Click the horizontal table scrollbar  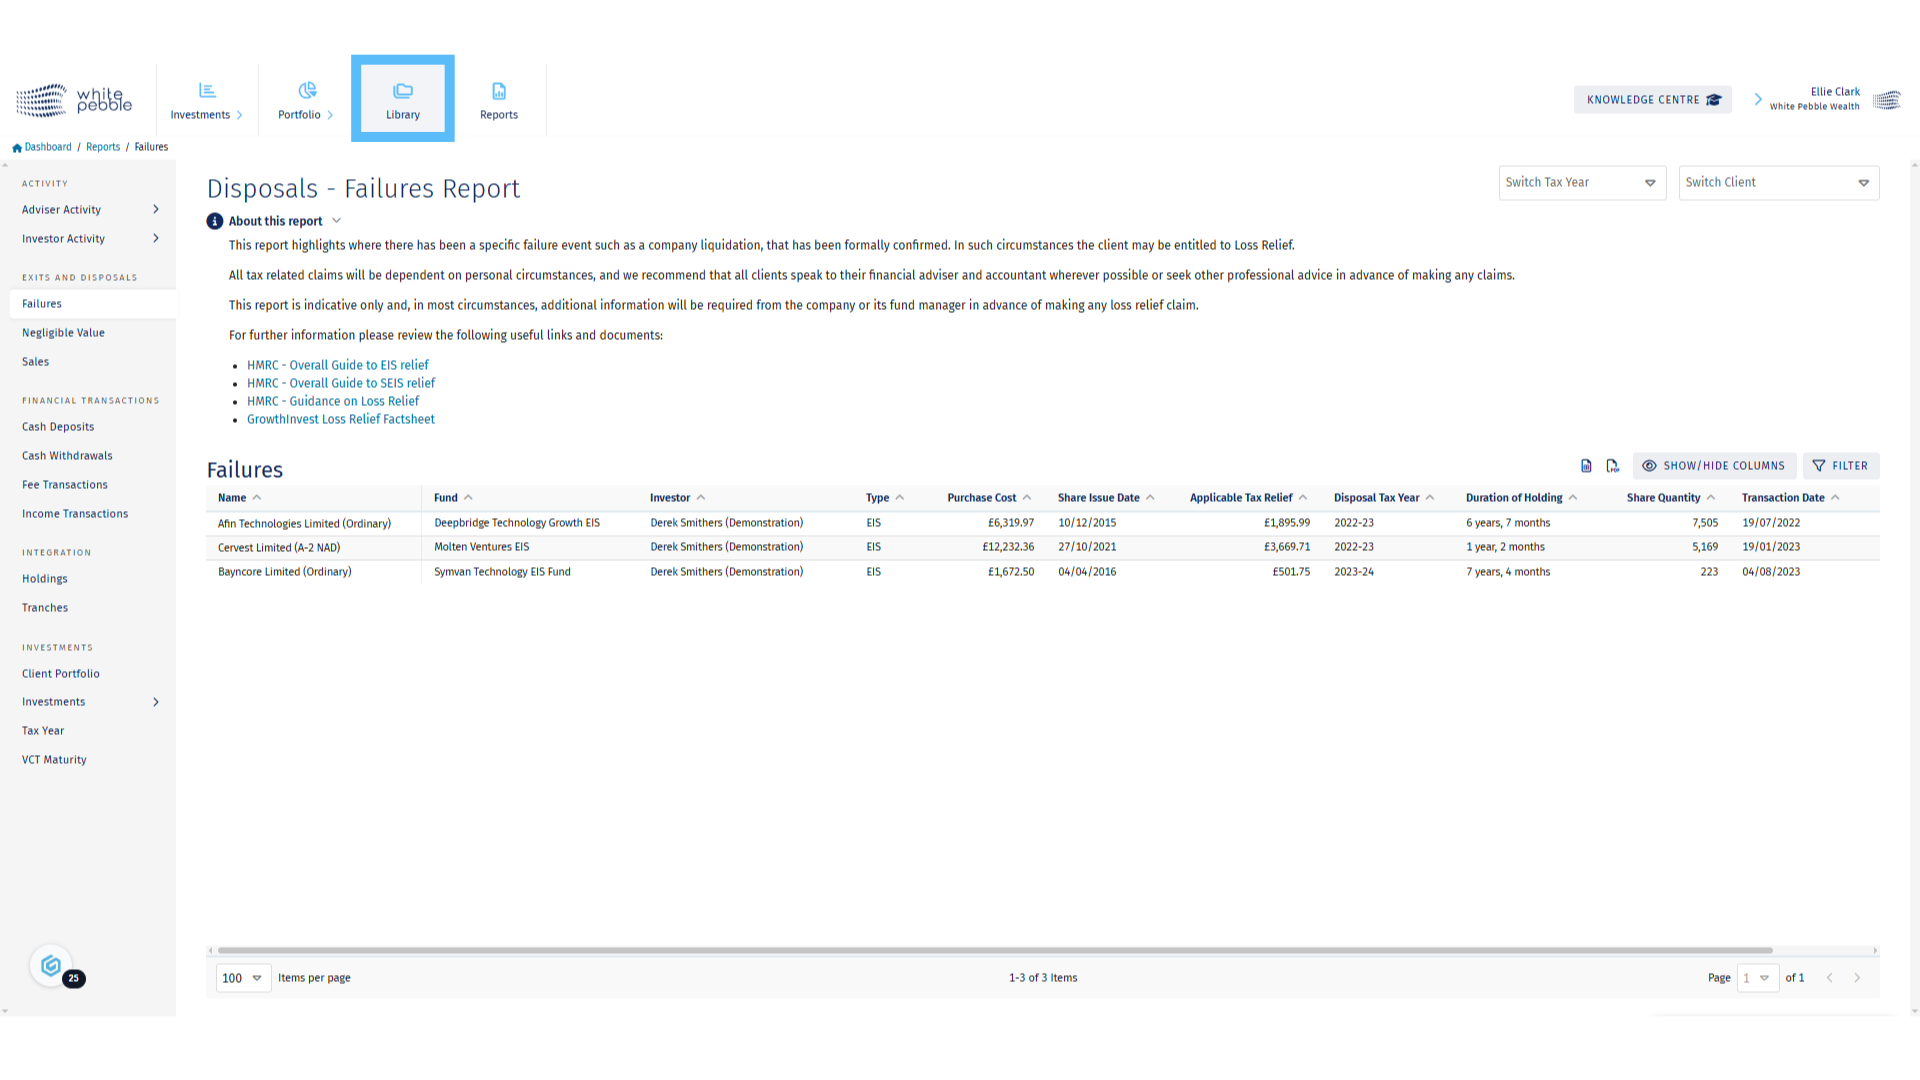(994, 951)
